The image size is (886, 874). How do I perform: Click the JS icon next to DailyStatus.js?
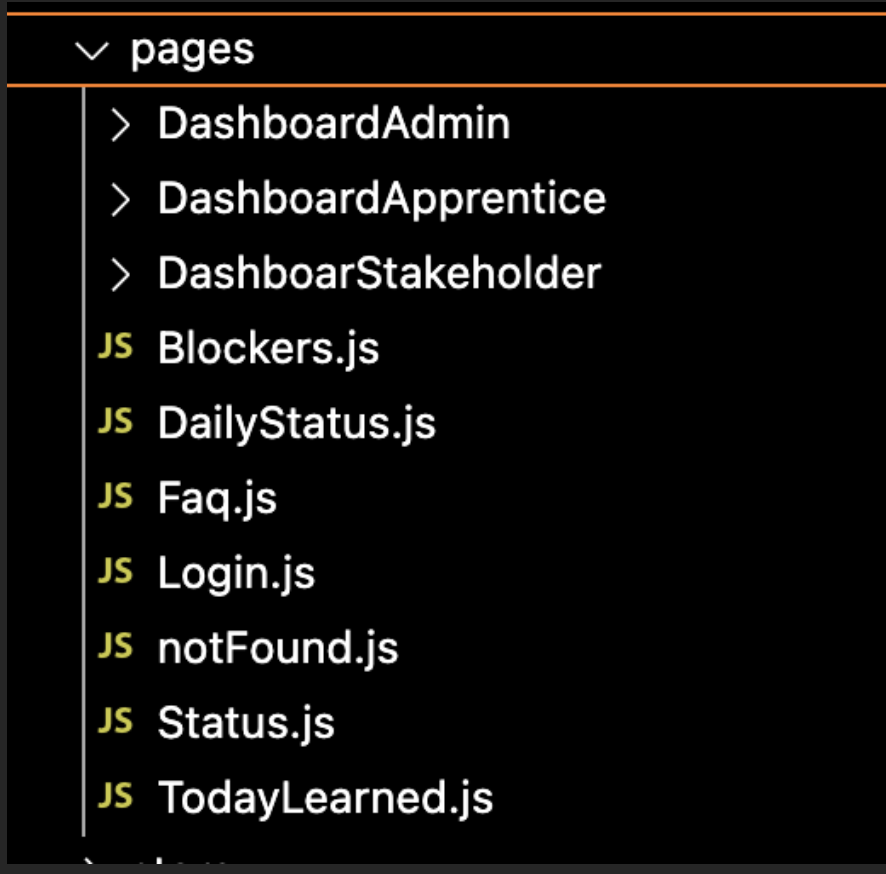point(116,423)
